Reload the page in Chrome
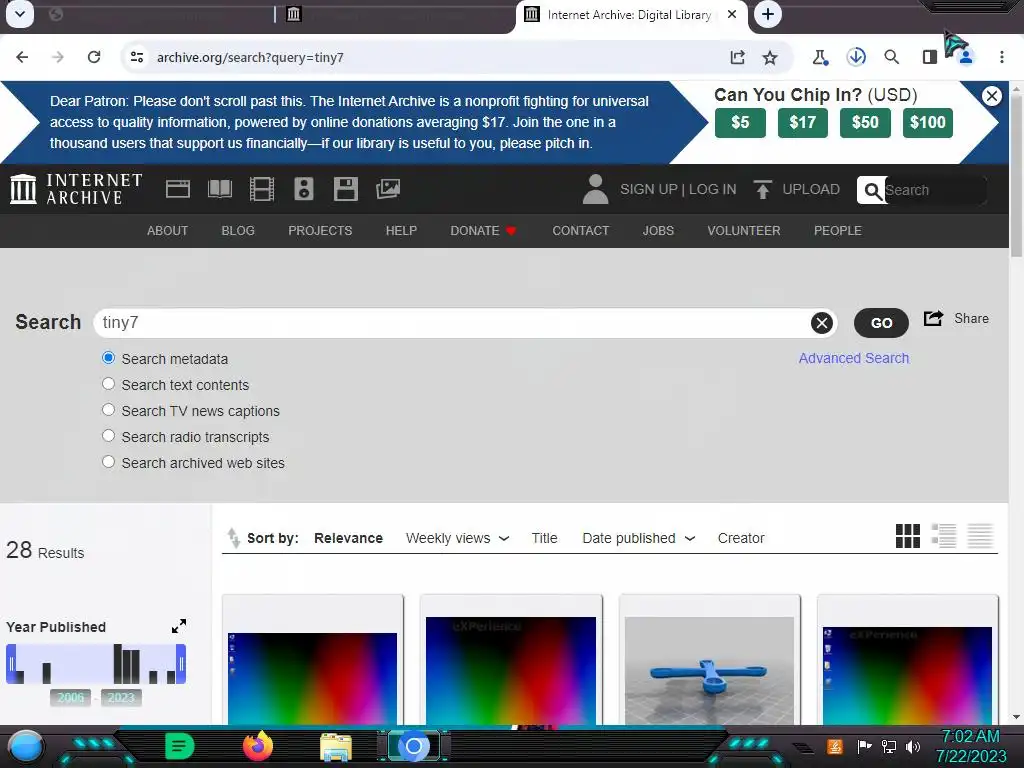This screenshot has width=1024, height=768. [94, 57]
